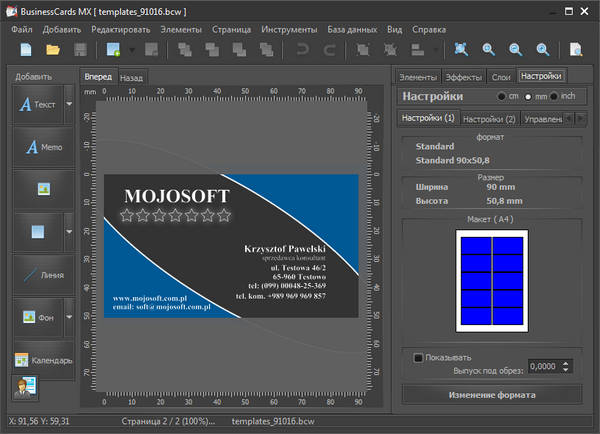The width and height of the screenshot is (600, 434).
Task: Expand the Текст options arrow
Action: (69, 104)
